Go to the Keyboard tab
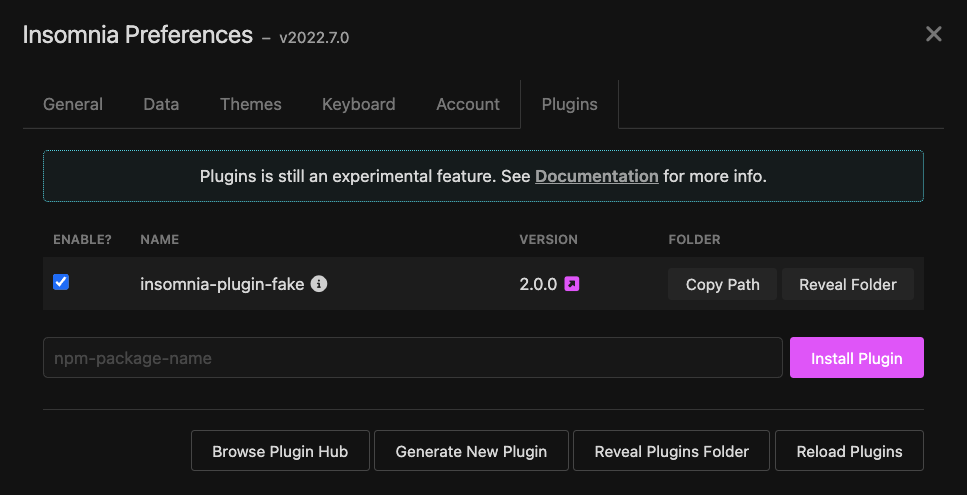The height and width of the screenshot is (495, 967). pos(358,104)
